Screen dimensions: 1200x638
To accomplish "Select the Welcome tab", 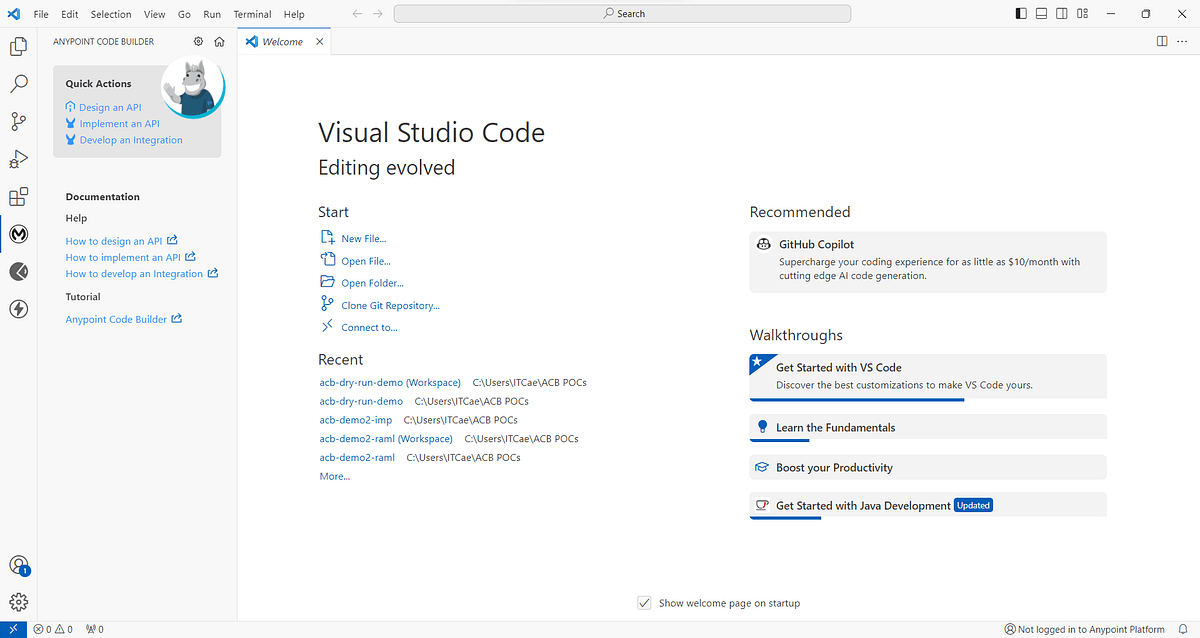I will click(x=283, y=41).
